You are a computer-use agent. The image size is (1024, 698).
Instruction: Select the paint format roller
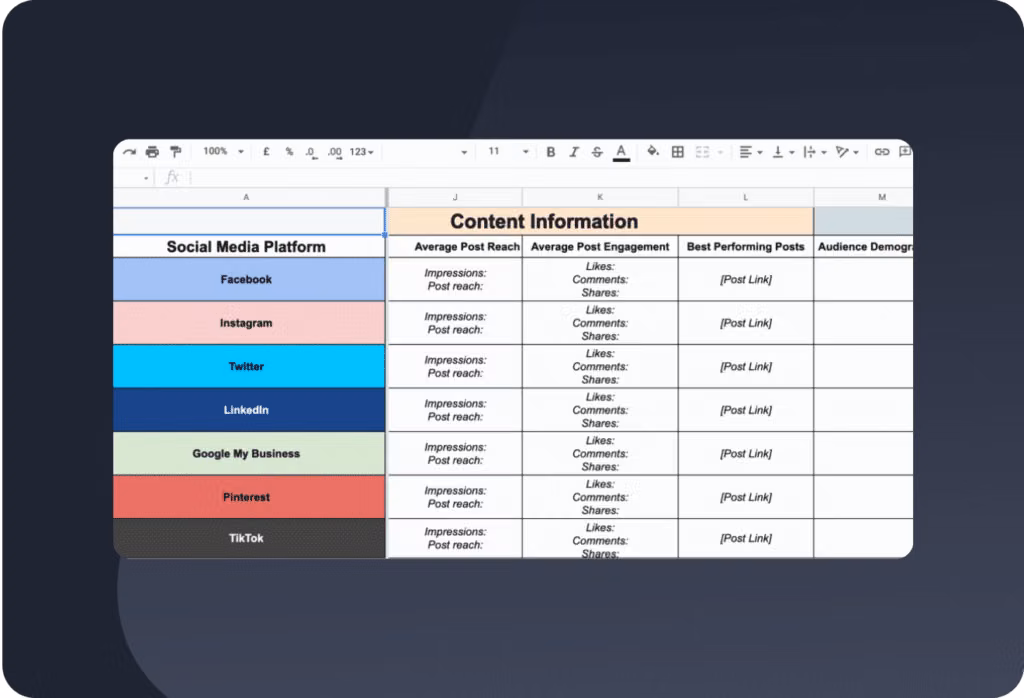[176, 152]
